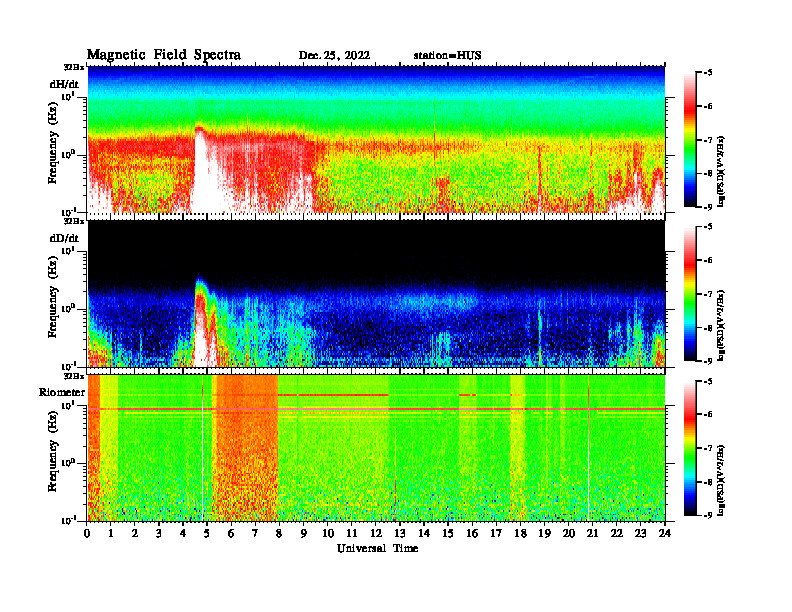
Task: Click the dD/dt spectrogram panel
Action: 376,293
